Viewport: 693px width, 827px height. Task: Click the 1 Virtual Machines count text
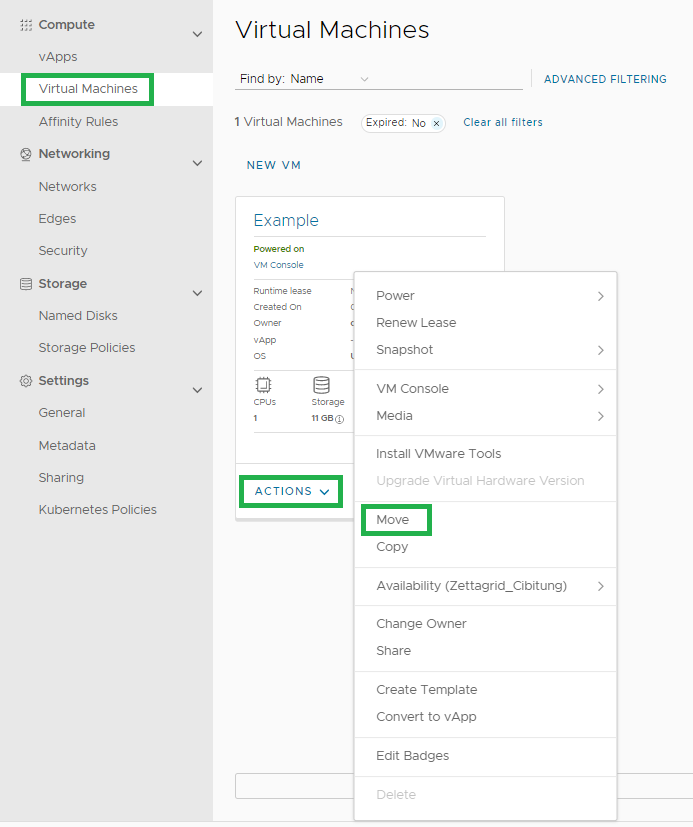point(288,122)
